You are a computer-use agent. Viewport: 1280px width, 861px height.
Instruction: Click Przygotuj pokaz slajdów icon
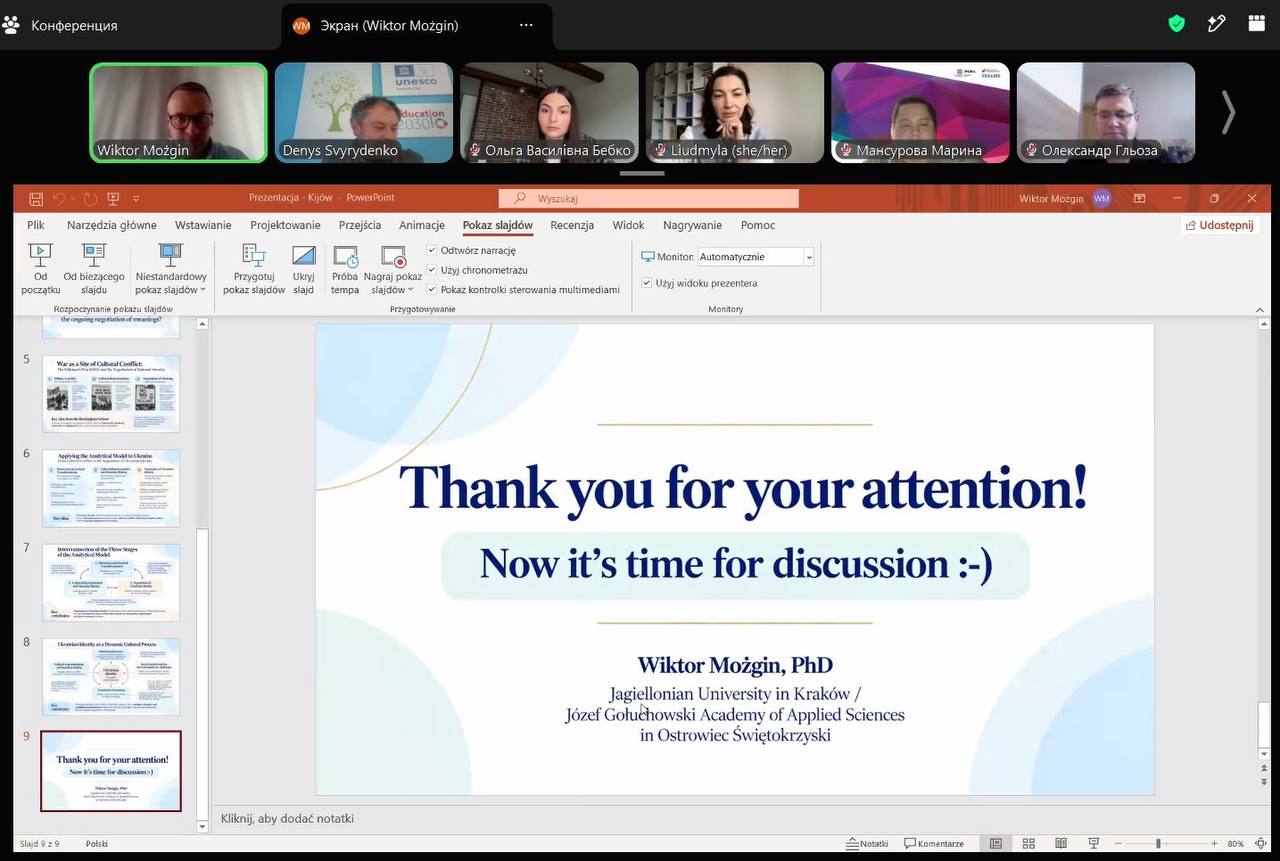[x=254, y=256]
